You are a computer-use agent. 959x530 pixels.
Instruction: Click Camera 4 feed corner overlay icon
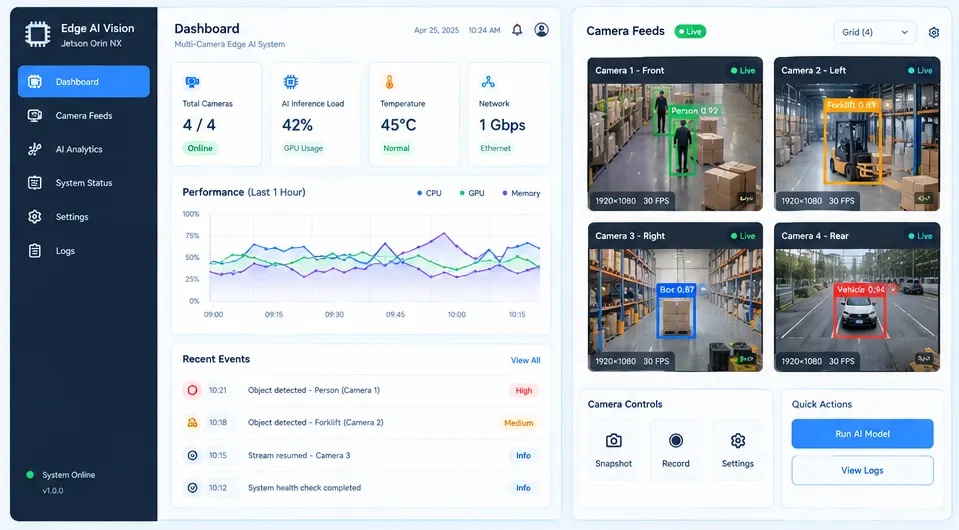[x=924, y=359]
